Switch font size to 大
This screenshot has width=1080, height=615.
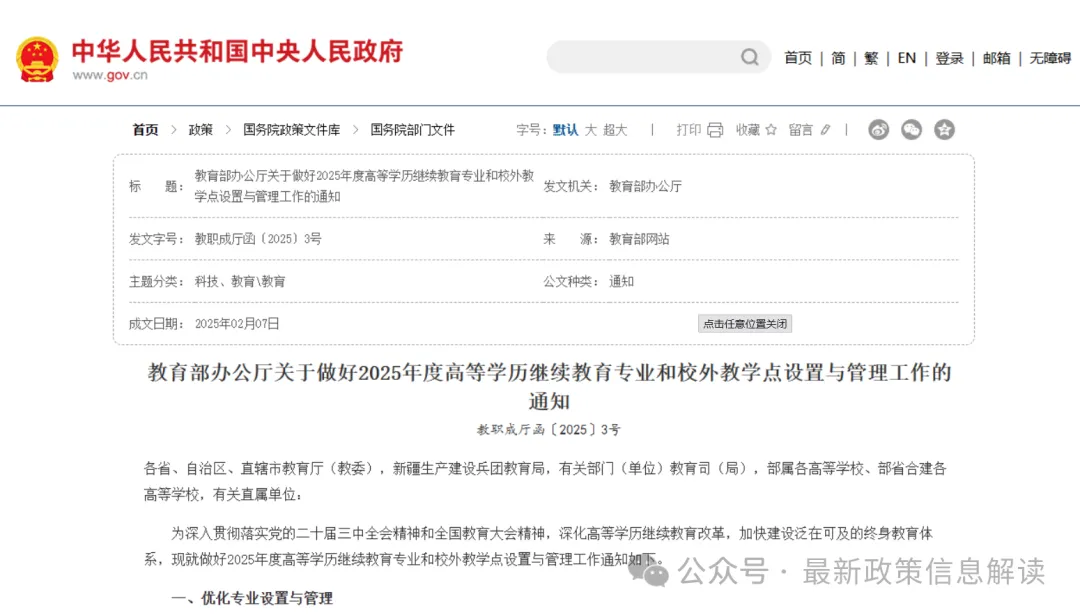[591, 129]
